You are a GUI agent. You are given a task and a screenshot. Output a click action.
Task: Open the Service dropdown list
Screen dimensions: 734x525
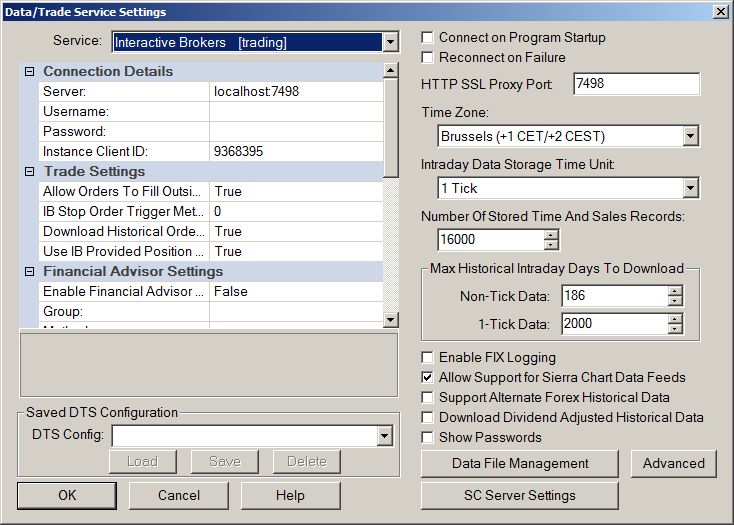pyautogui.click(x=390, y=43)
